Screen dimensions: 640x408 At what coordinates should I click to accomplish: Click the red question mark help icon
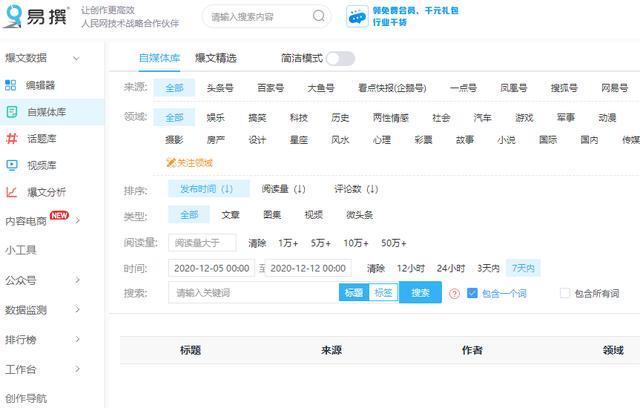tap(454, 293)
